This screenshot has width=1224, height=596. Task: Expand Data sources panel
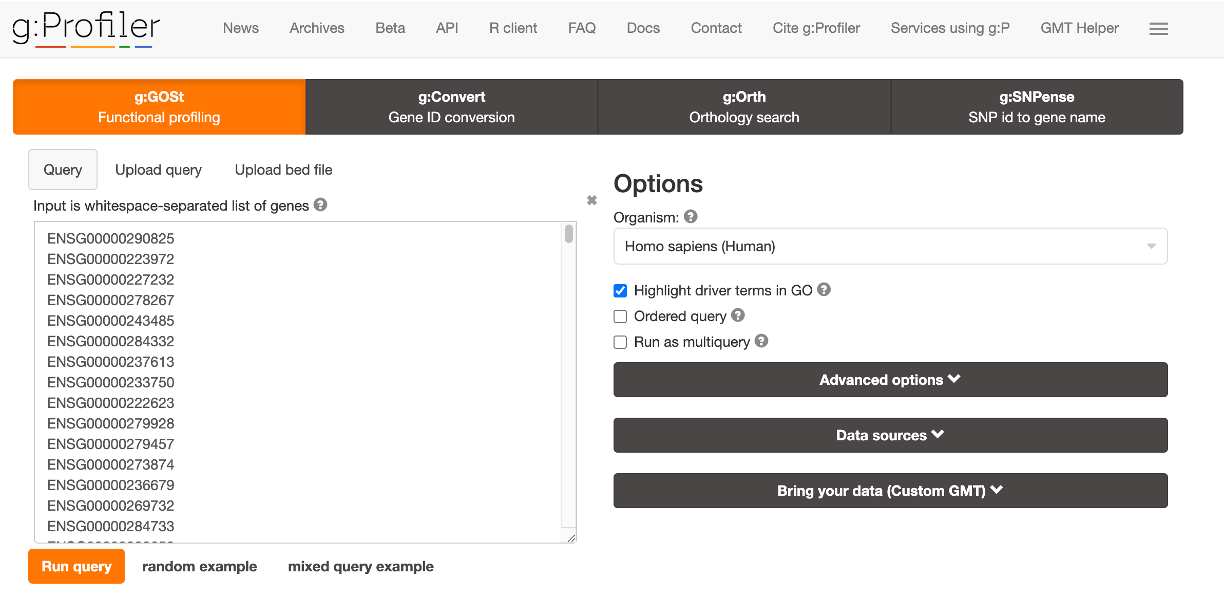890,435
